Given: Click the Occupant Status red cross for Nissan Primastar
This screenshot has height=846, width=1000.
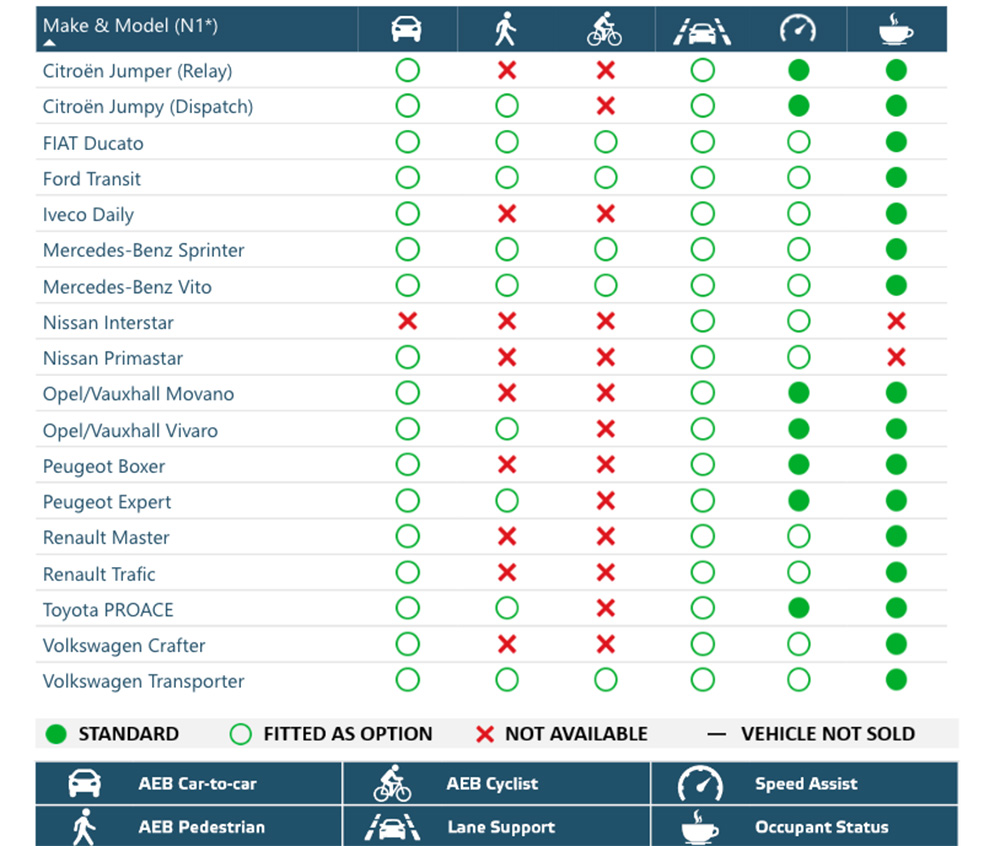Looking at the screenshot, I should tap(896, 358).
